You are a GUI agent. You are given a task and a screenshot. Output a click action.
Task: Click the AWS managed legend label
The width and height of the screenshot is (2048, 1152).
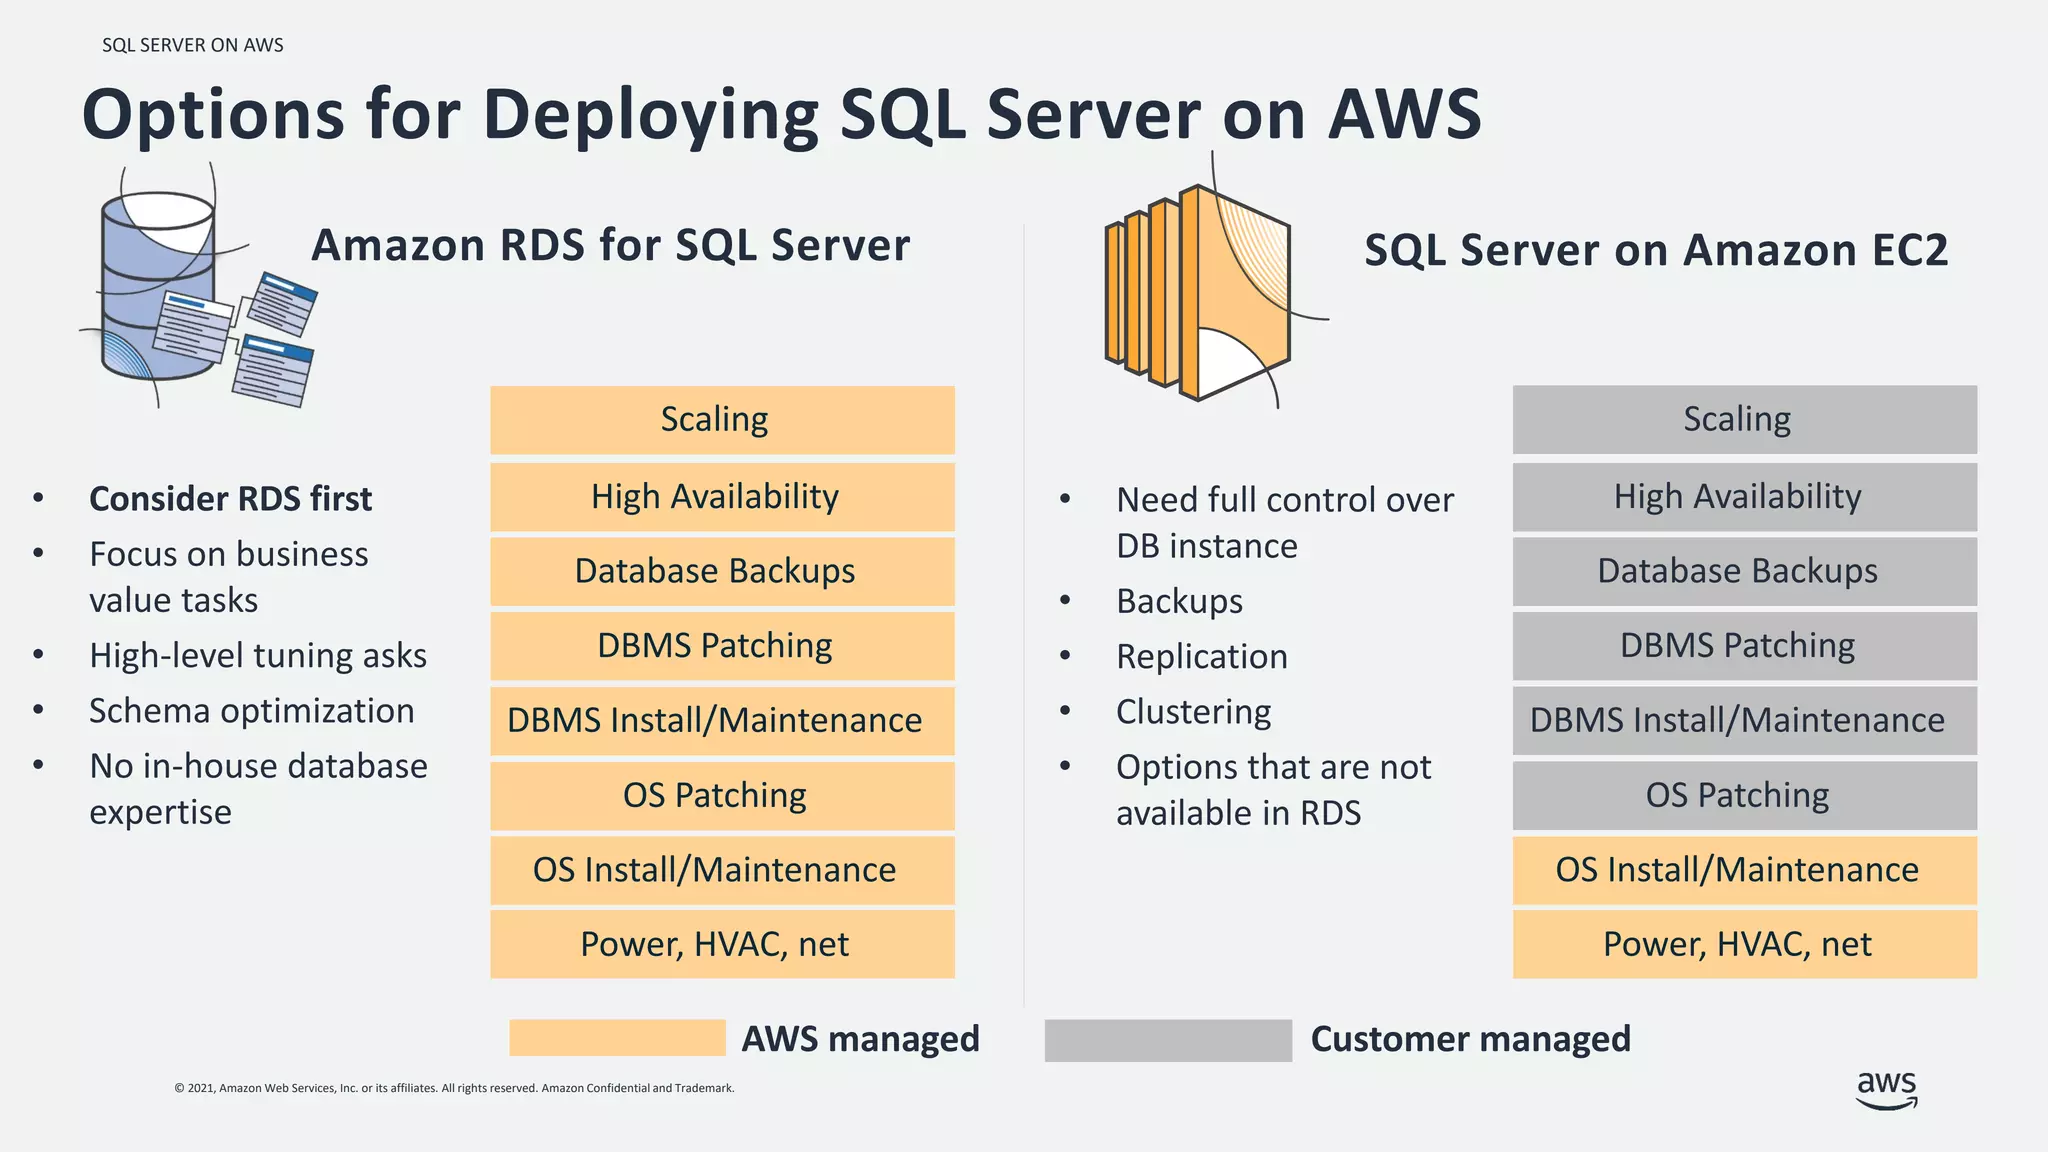coord(860,1039)
